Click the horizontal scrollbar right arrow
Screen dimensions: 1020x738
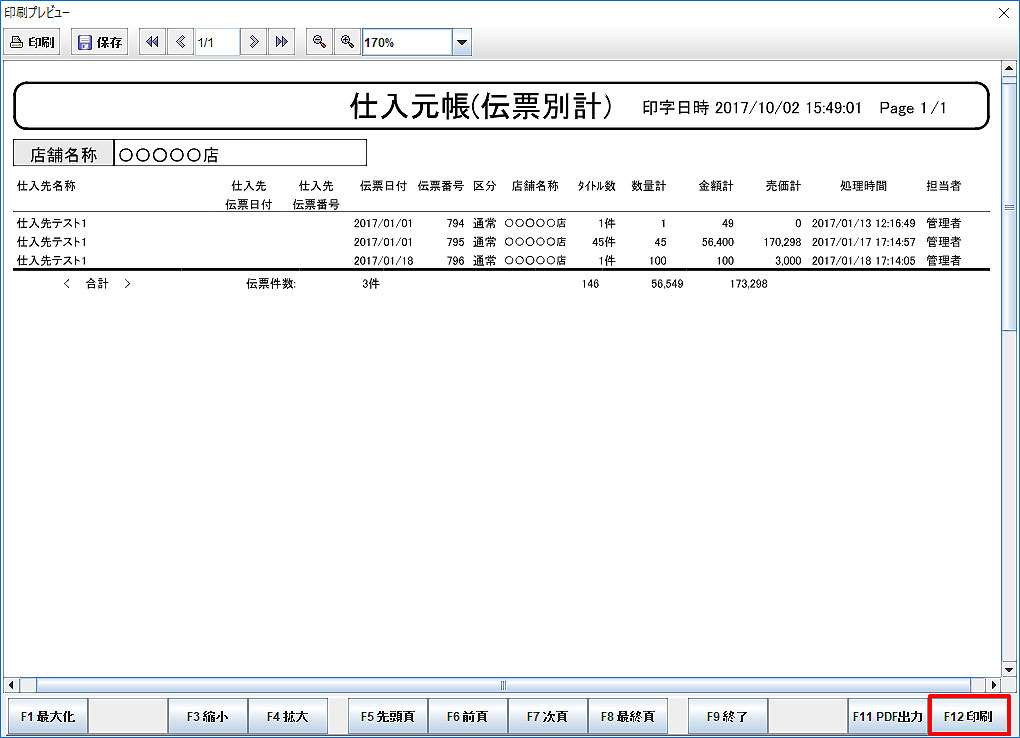994,685
